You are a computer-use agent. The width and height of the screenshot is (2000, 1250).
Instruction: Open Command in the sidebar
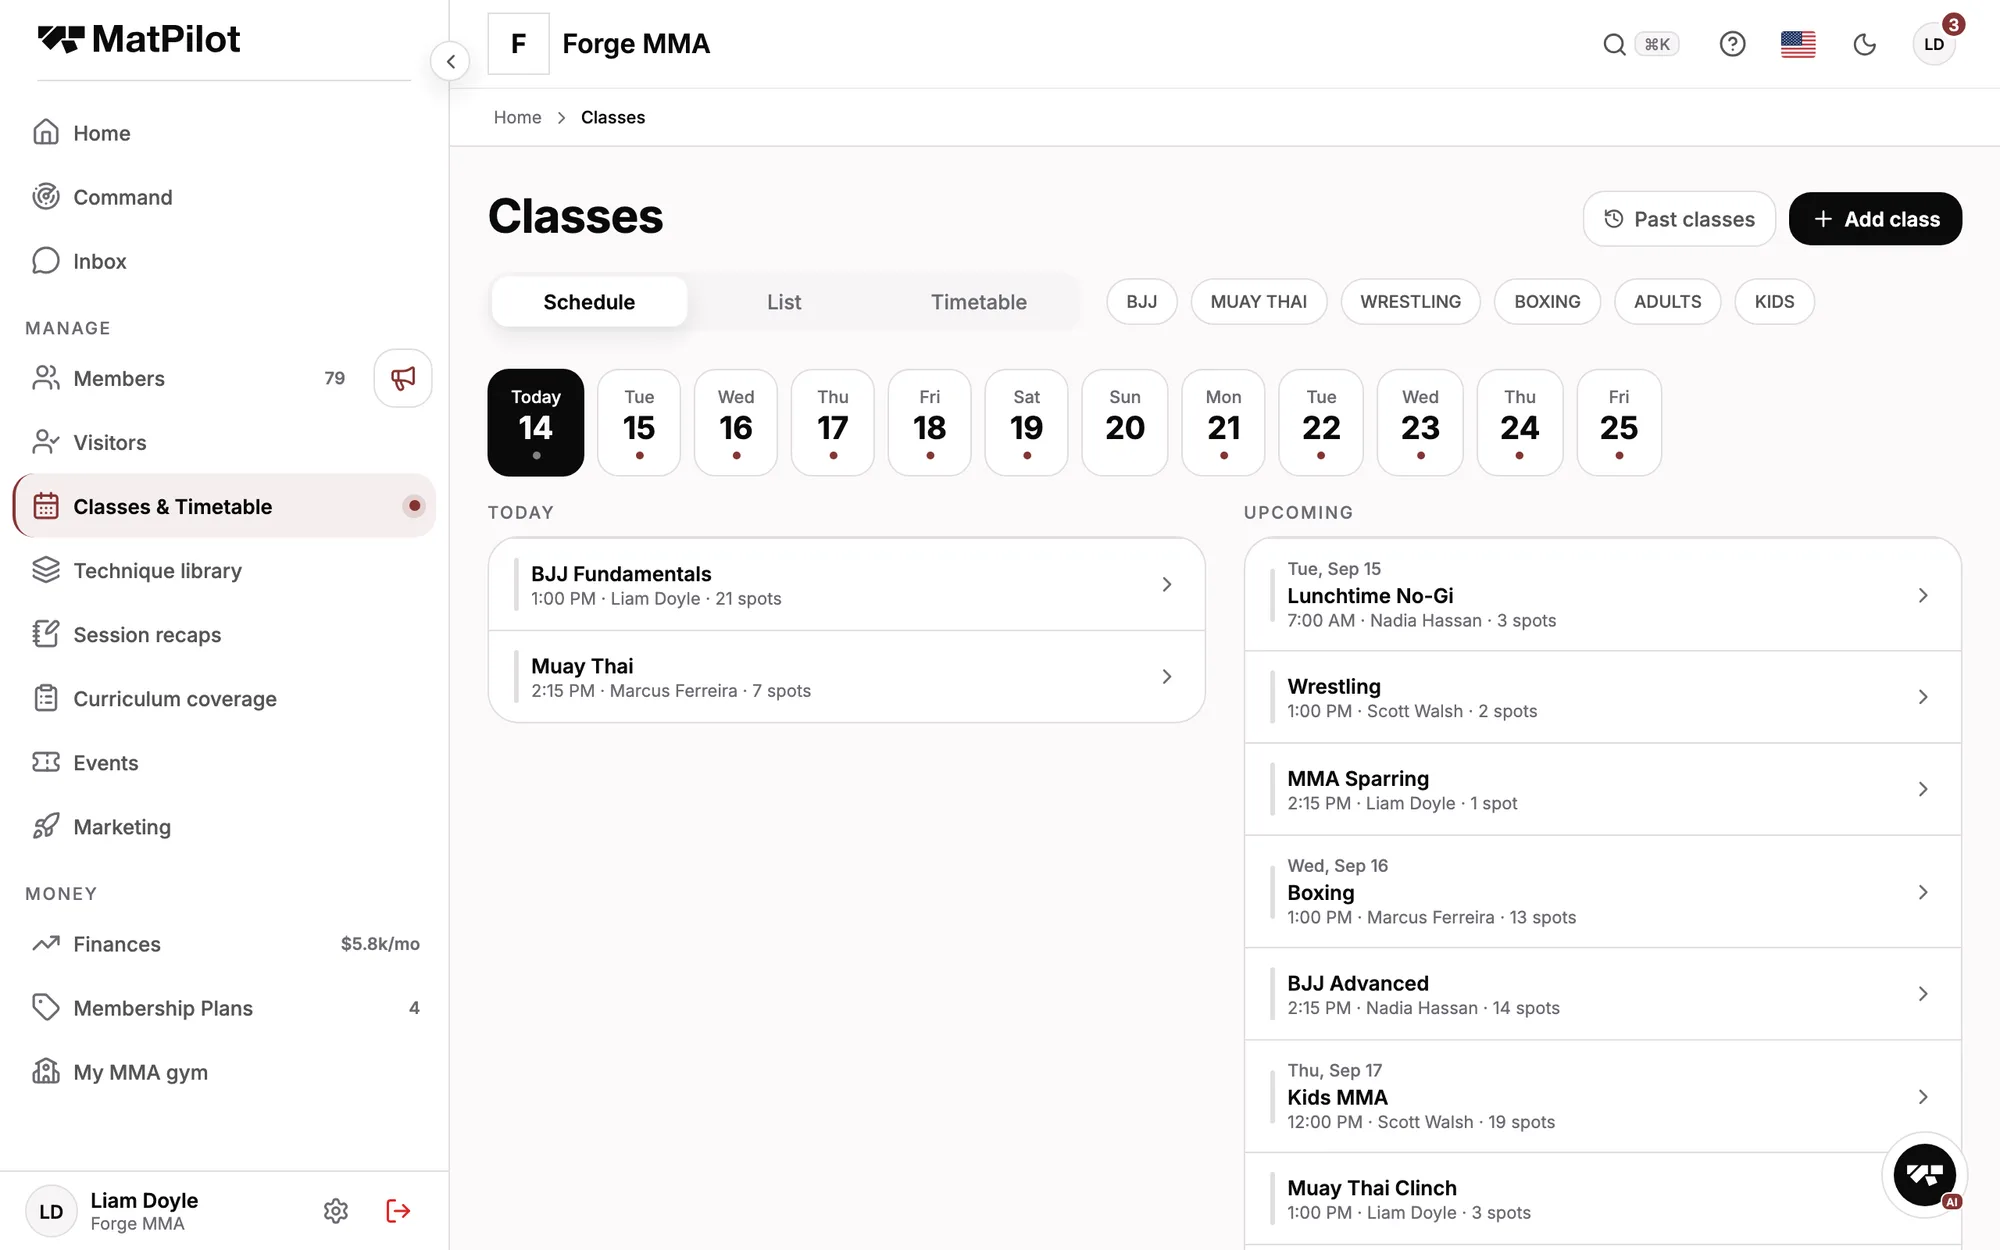pos(224,197)
